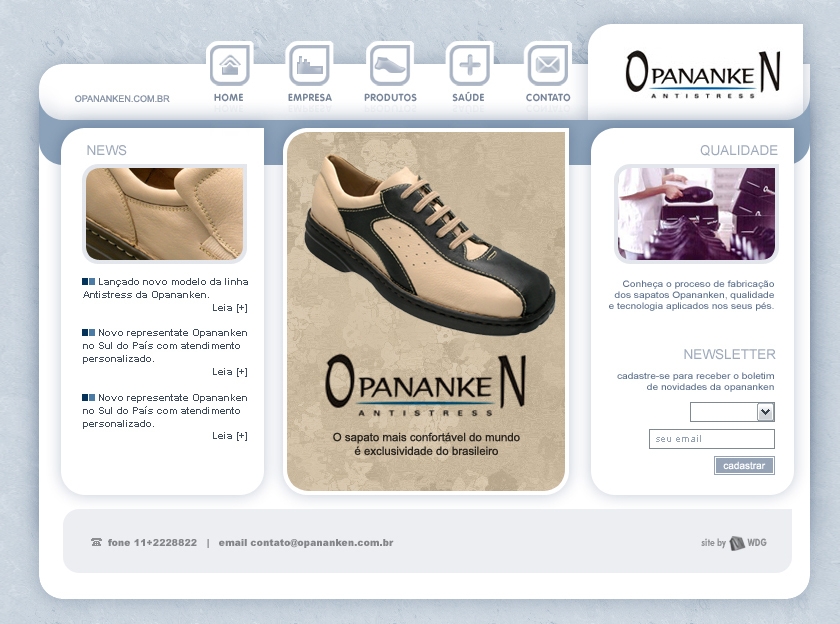
Task: Read last Novo representate Opananken item Leia [+]
Action: point(230,436)
